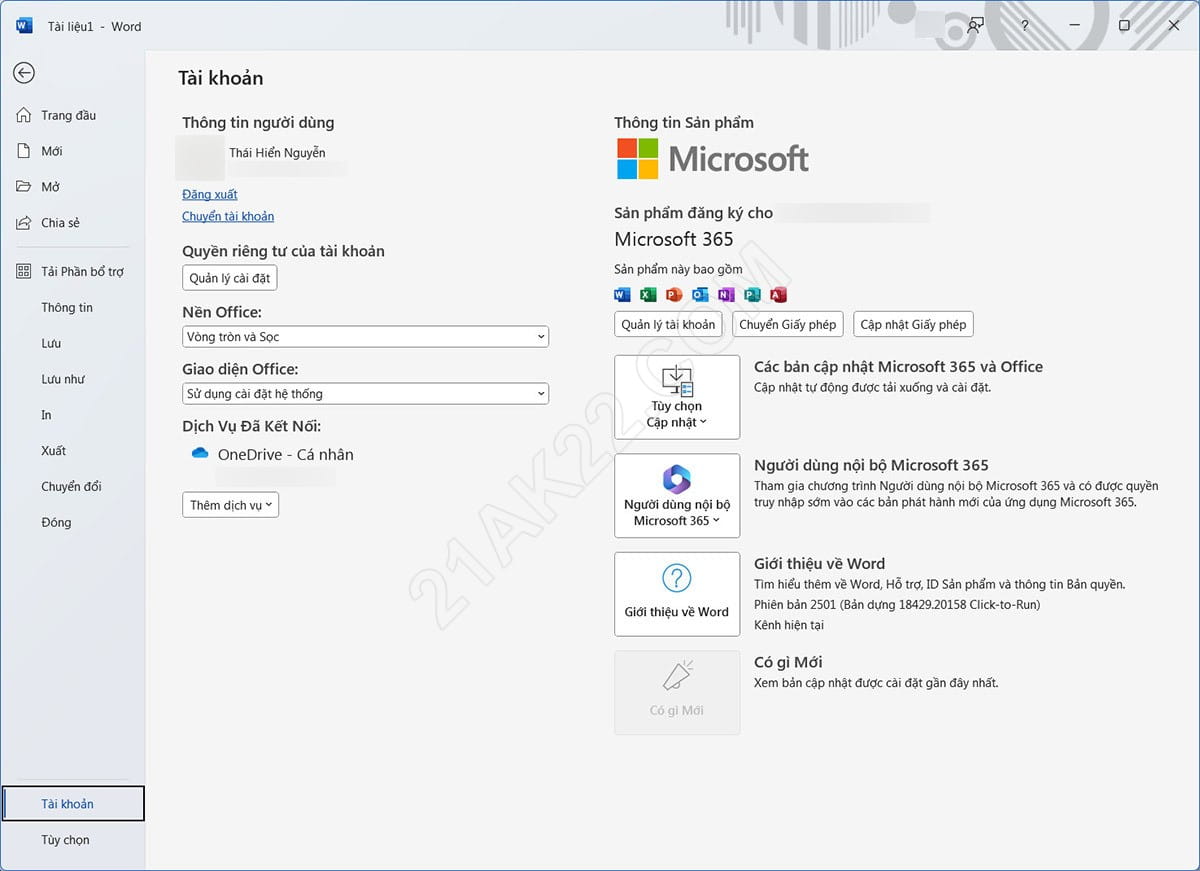This screenshot has width=1200, height=871.
Task: Click the Chia sẻ share icon
Action: (24, 223)
